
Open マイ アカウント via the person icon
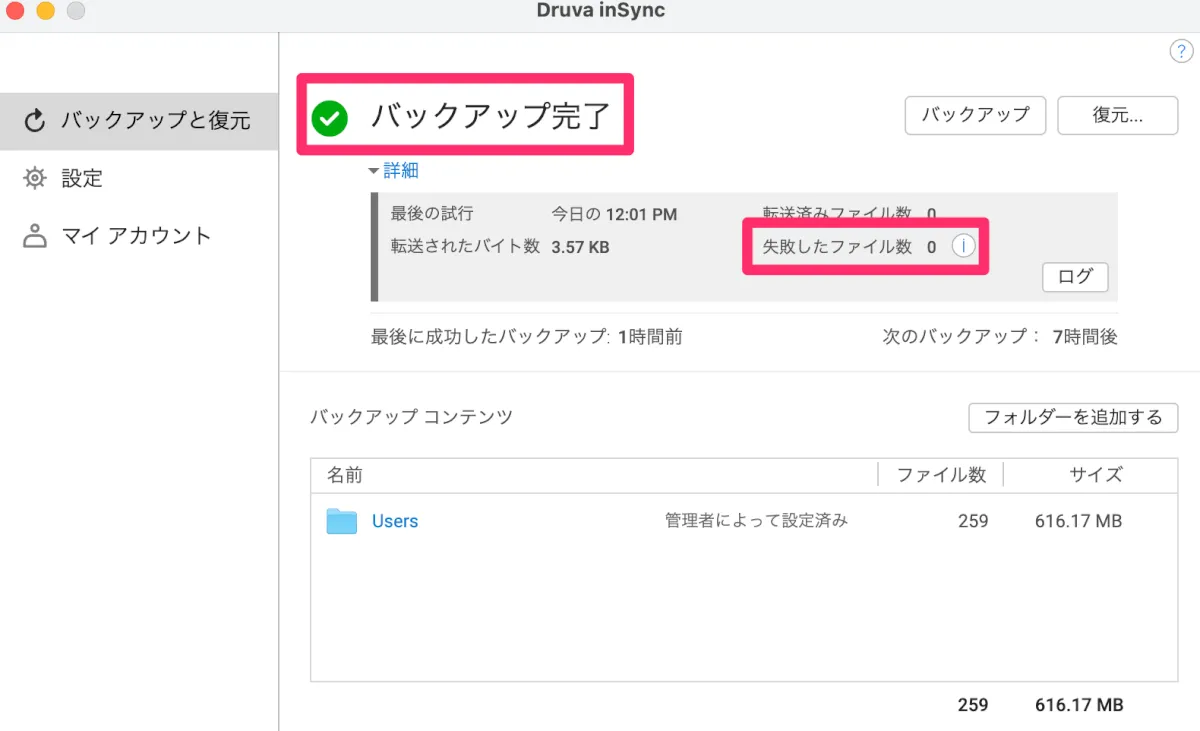click(x=33, y=235)
